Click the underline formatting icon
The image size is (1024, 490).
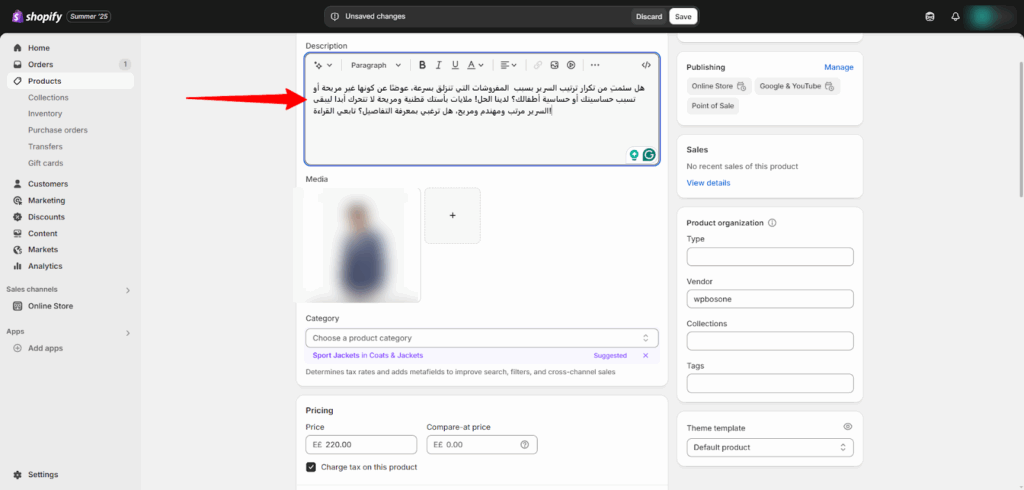(455, 65)
